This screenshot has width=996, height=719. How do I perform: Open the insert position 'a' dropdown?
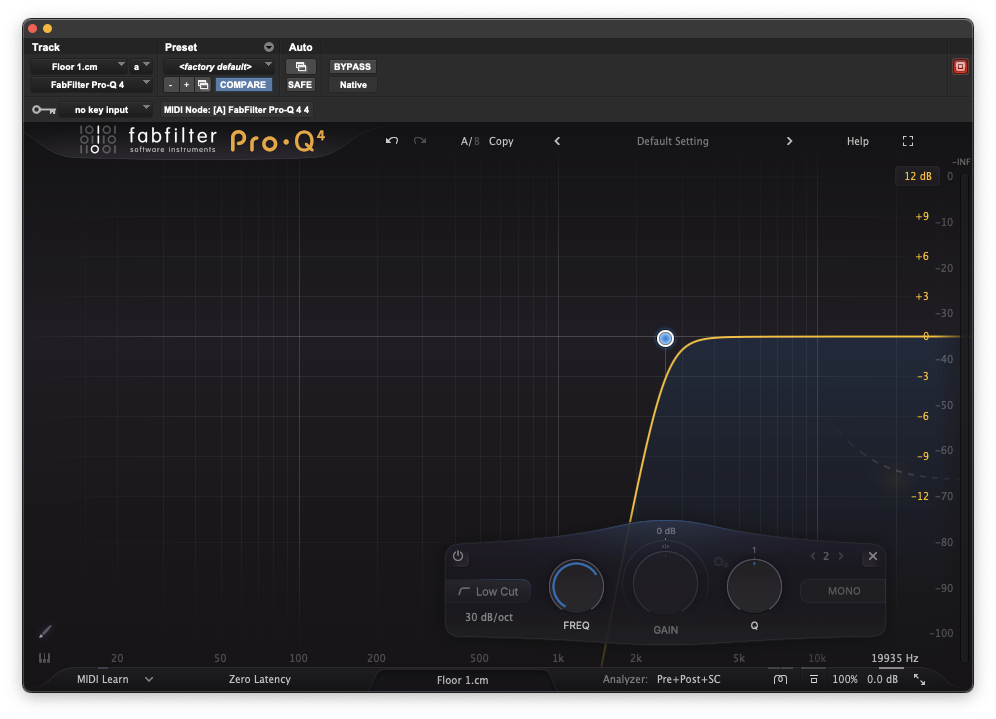[141, 67]
